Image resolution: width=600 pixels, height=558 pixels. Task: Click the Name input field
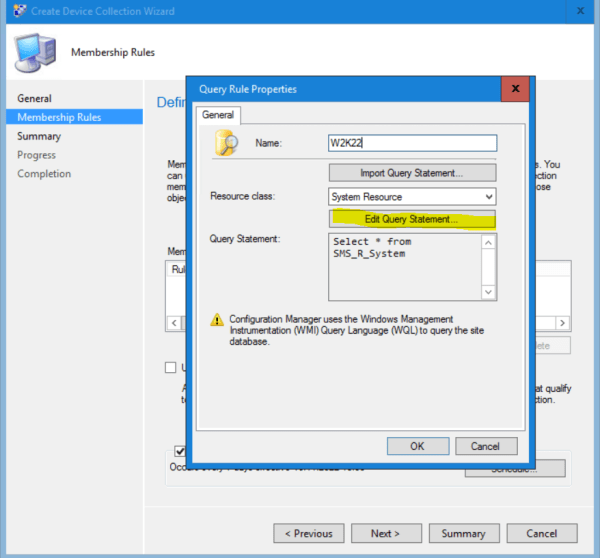(x=412, y=143)
